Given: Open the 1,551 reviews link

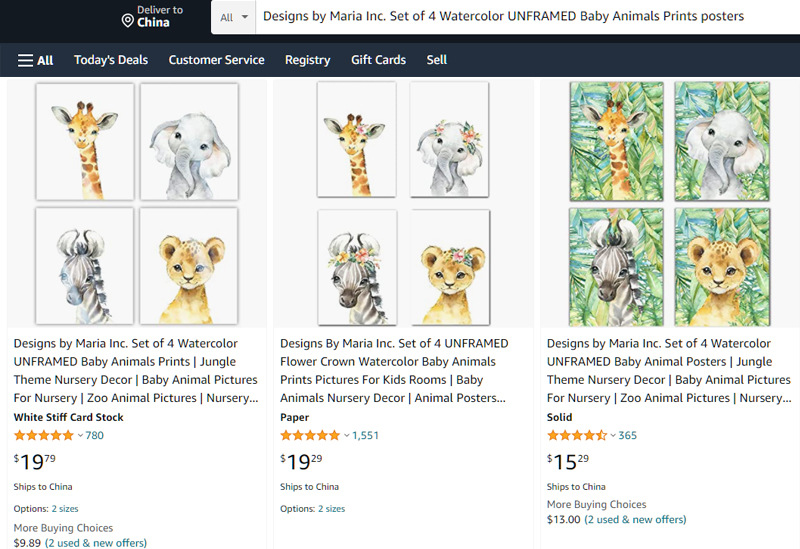Looking at the screenshot, I should pos(366,436).
